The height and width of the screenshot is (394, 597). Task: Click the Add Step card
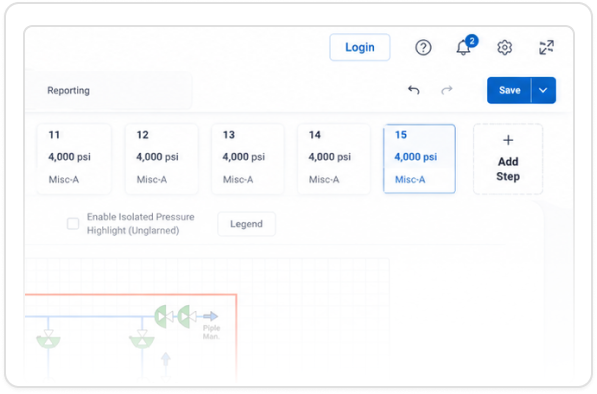[508, 159]
